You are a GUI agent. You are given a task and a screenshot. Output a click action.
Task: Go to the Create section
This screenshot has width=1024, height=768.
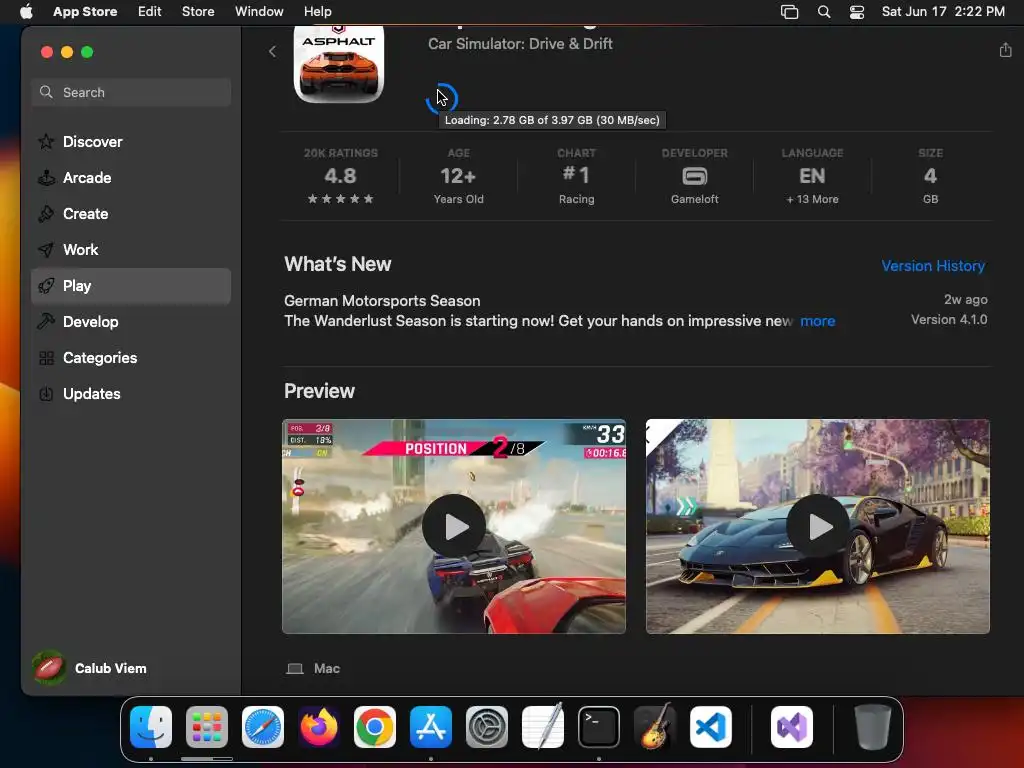(131, 214)
